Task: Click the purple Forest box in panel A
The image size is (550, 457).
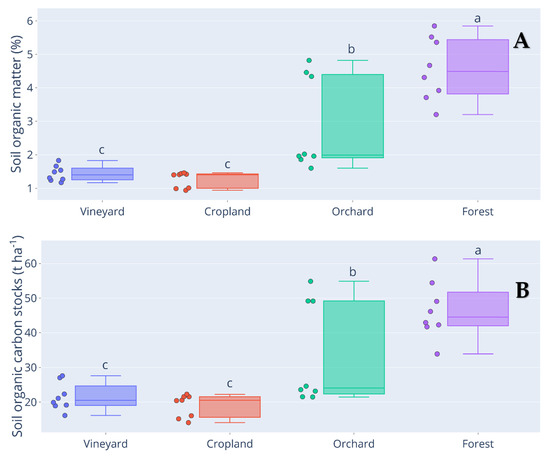Action: pyautogui.click(x=478, y=67)
